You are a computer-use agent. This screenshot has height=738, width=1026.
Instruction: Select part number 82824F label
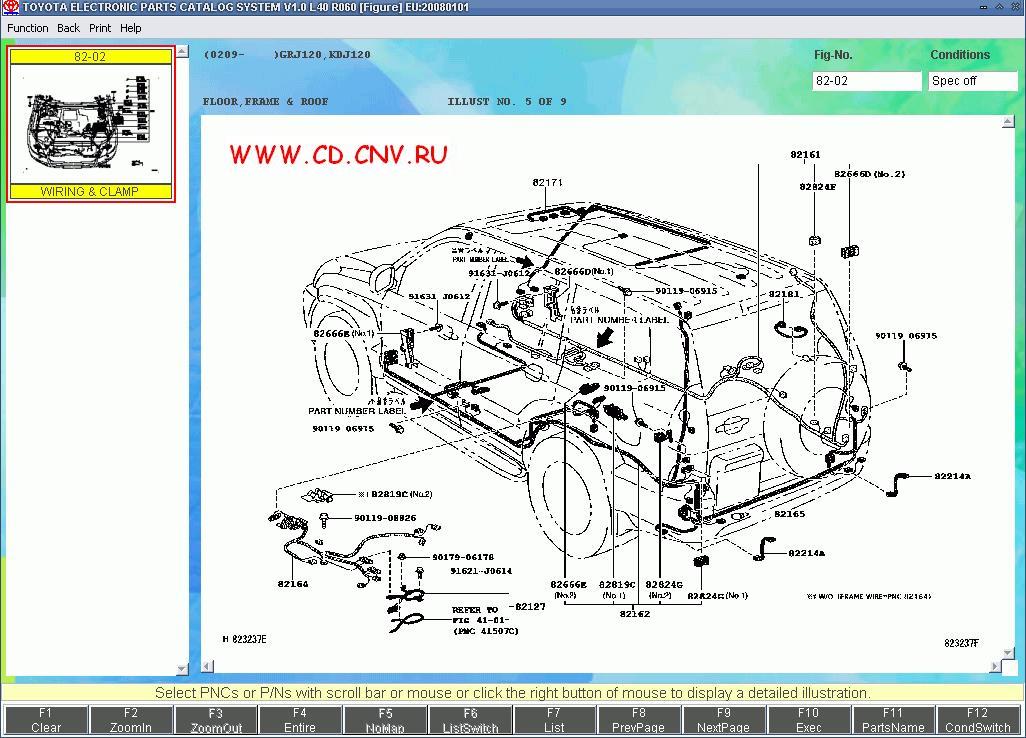tap(817, 186)
